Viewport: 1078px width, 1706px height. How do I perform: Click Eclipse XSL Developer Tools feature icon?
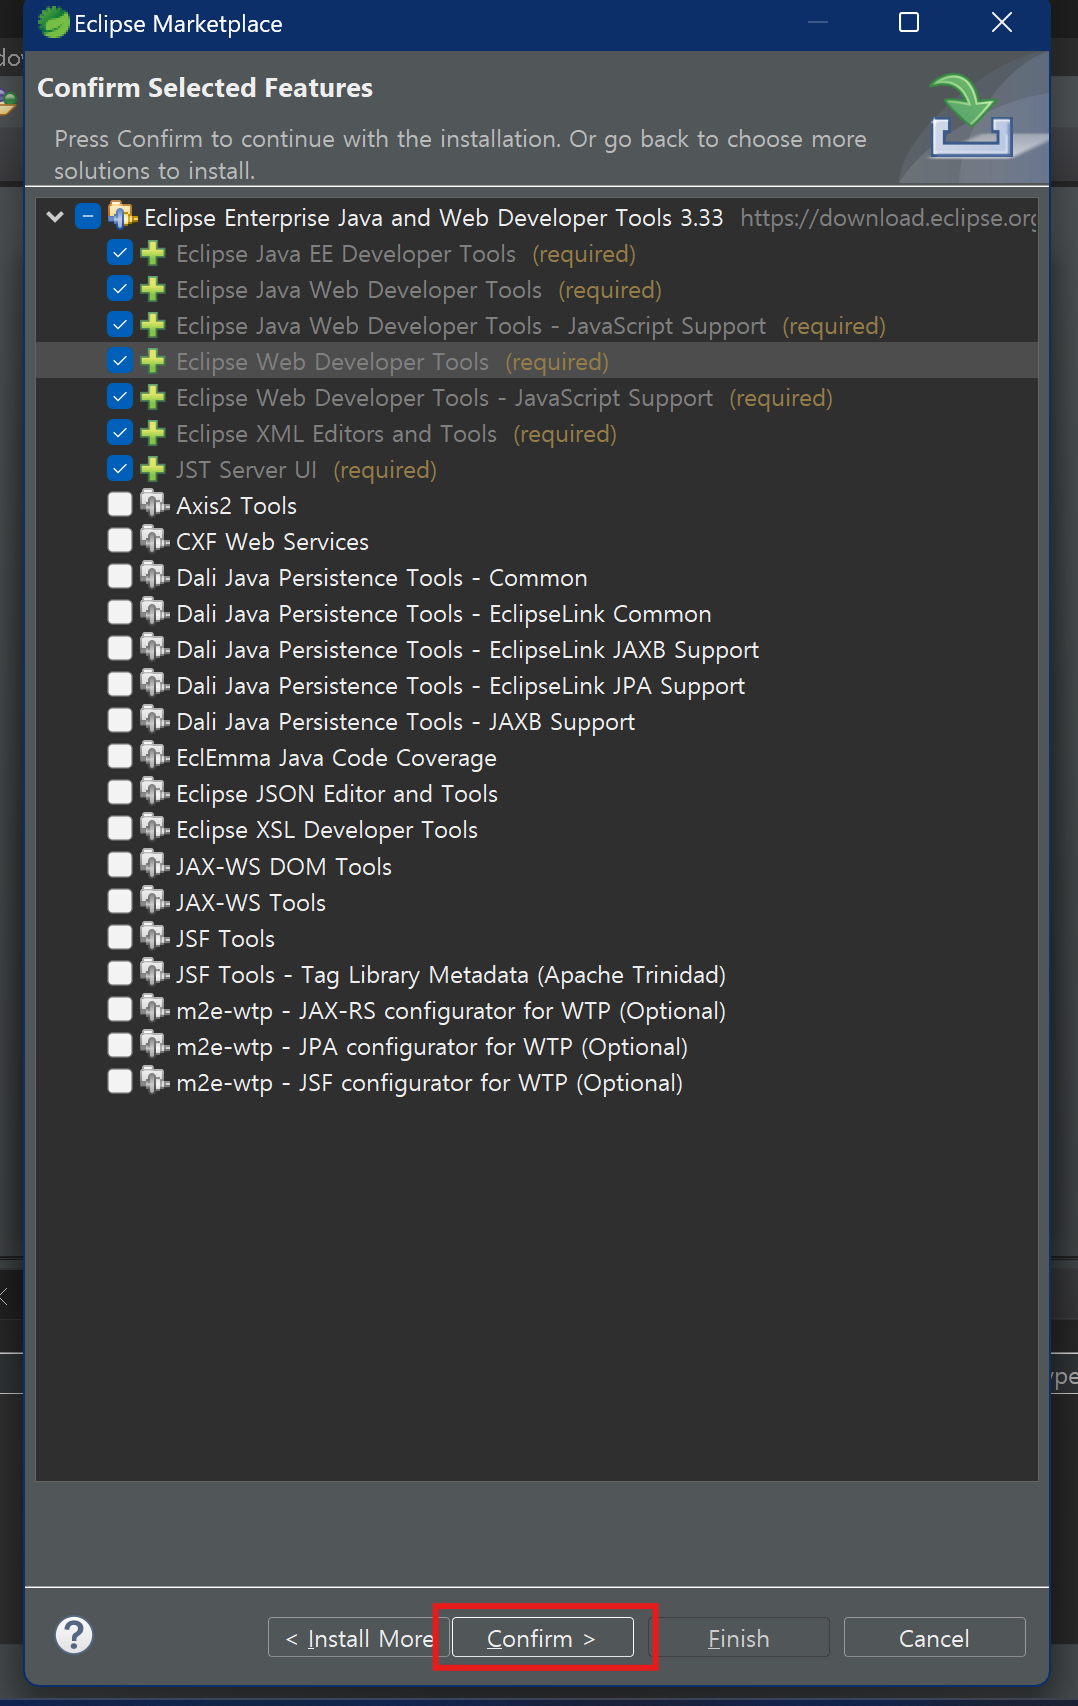point(154,827)
